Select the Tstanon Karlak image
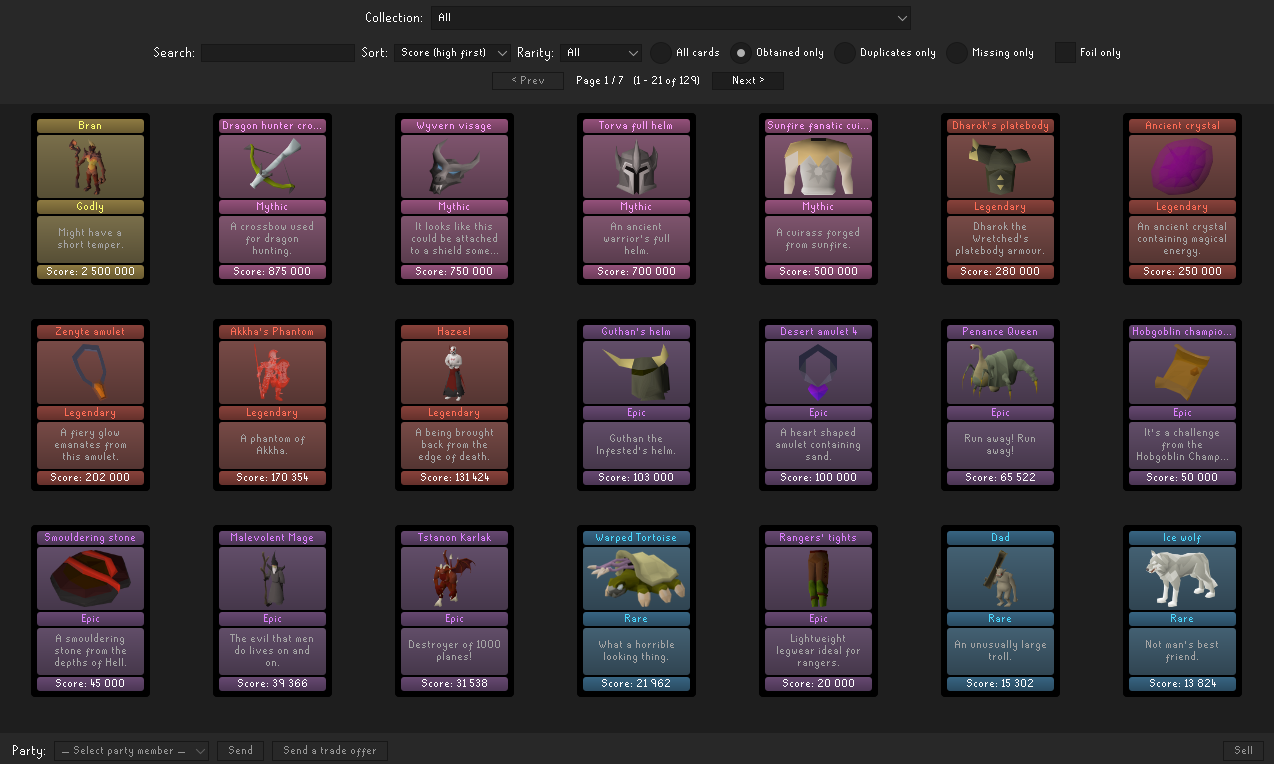Screen dimensions: 1274x764 coord(454,578)
